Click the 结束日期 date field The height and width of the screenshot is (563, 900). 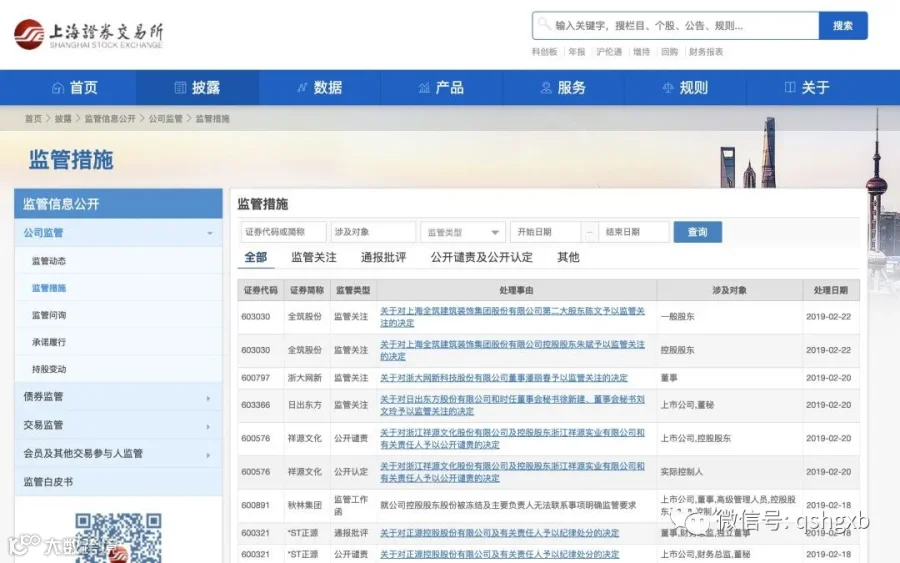pyautogui.click(x=634, y=232)
